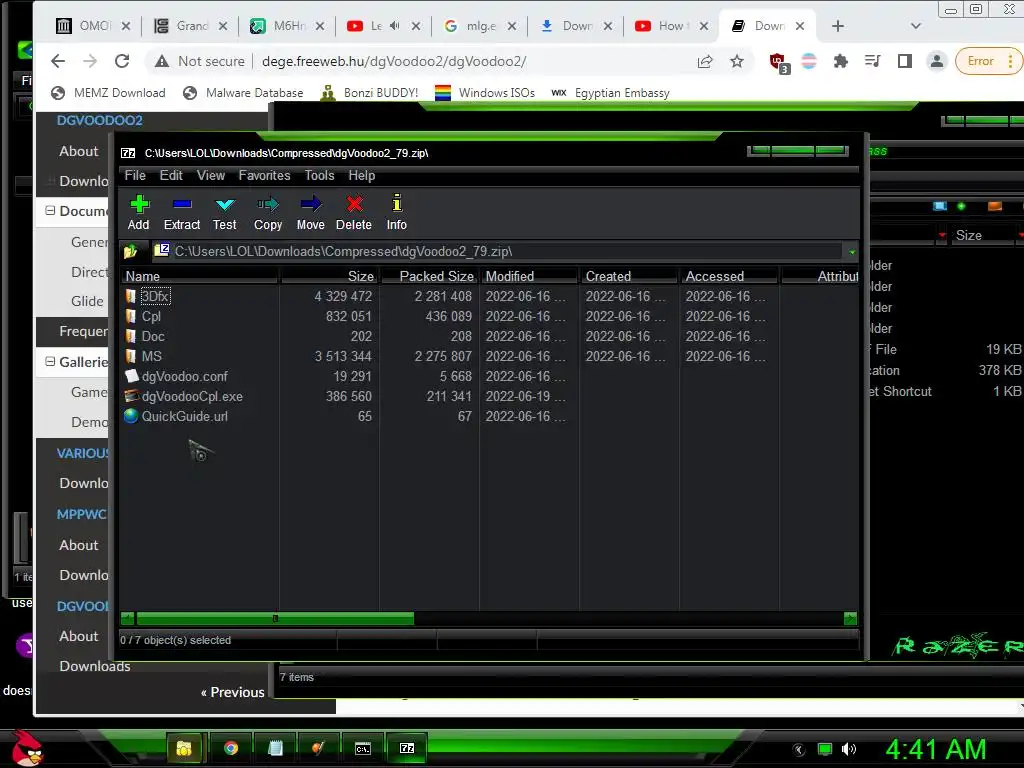
Task: Open the Windows ISOs bookmark
Action: coord(485,93)
